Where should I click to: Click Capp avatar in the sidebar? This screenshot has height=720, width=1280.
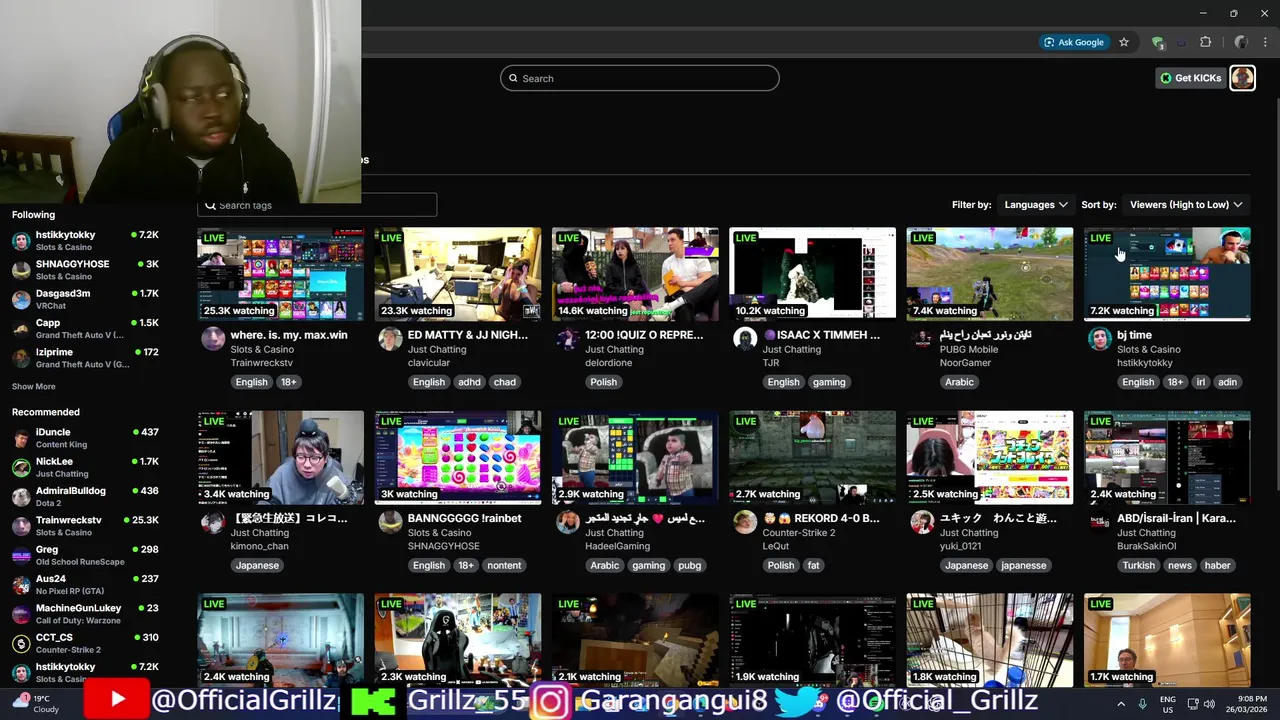(21, 328)
